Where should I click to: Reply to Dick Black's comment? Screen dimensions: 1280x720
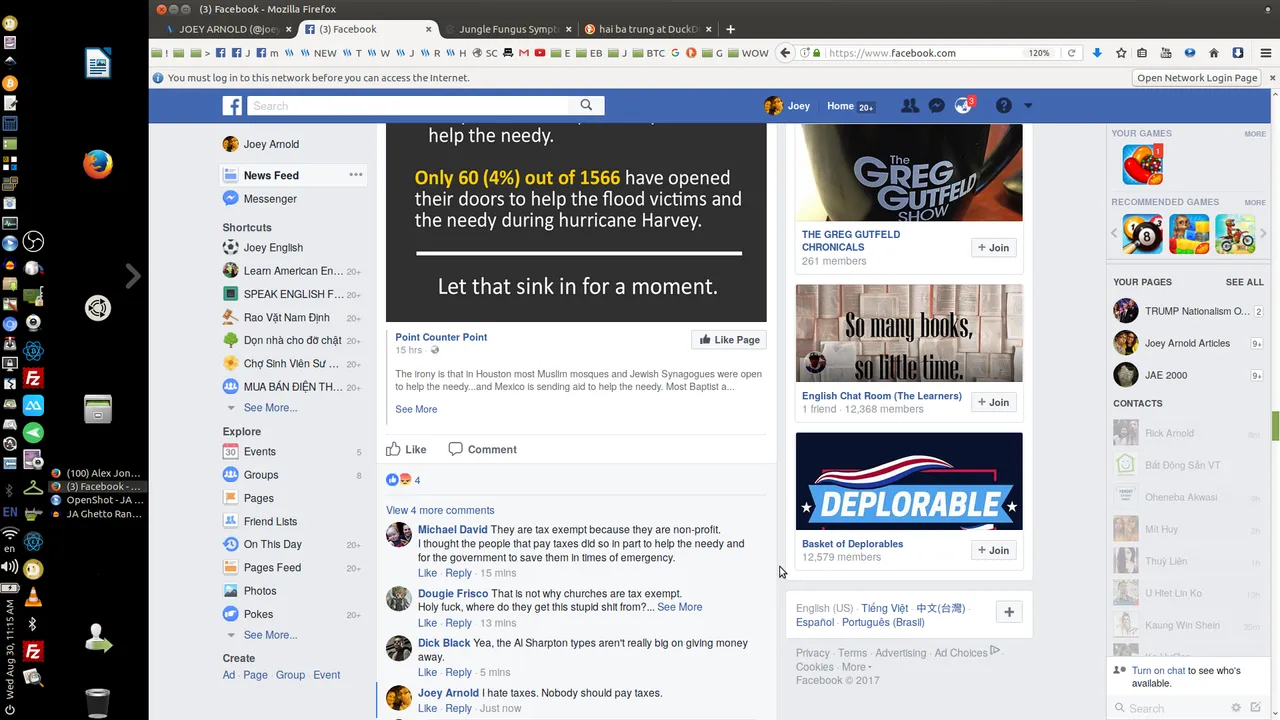tap(458, 672)
